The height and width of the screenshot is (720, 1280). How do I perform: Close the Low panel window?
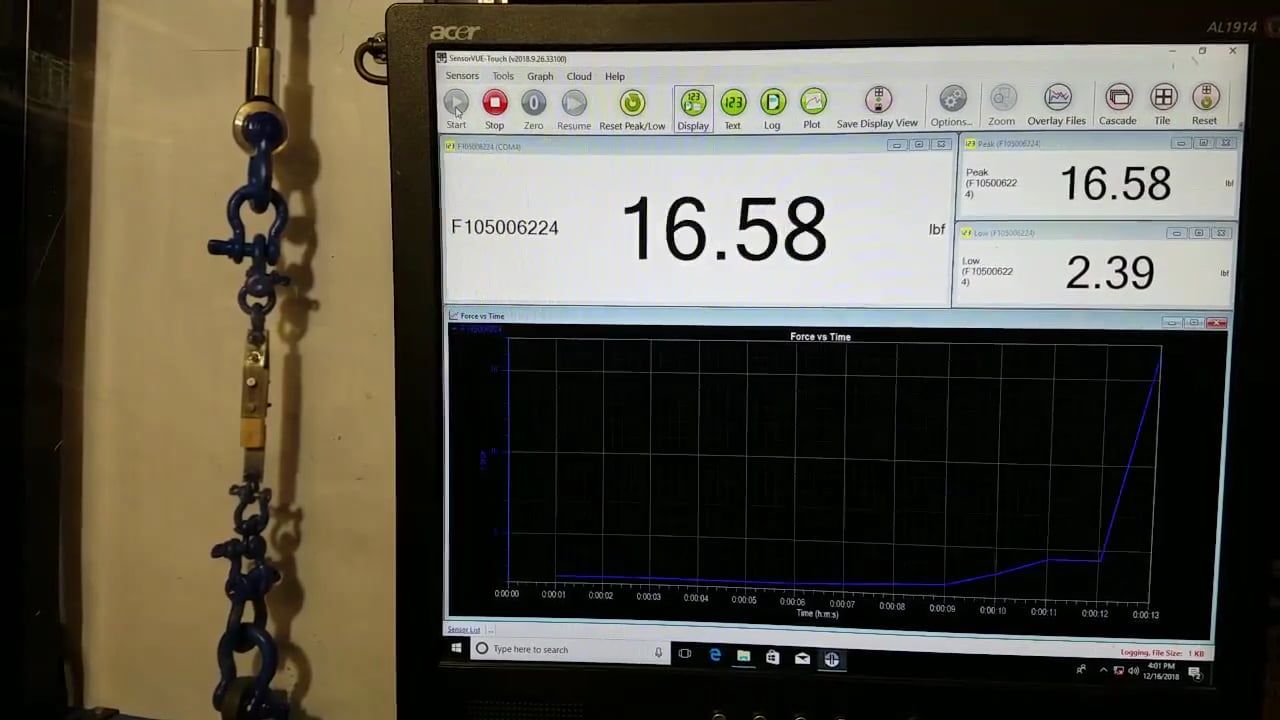pos(1221,233)
